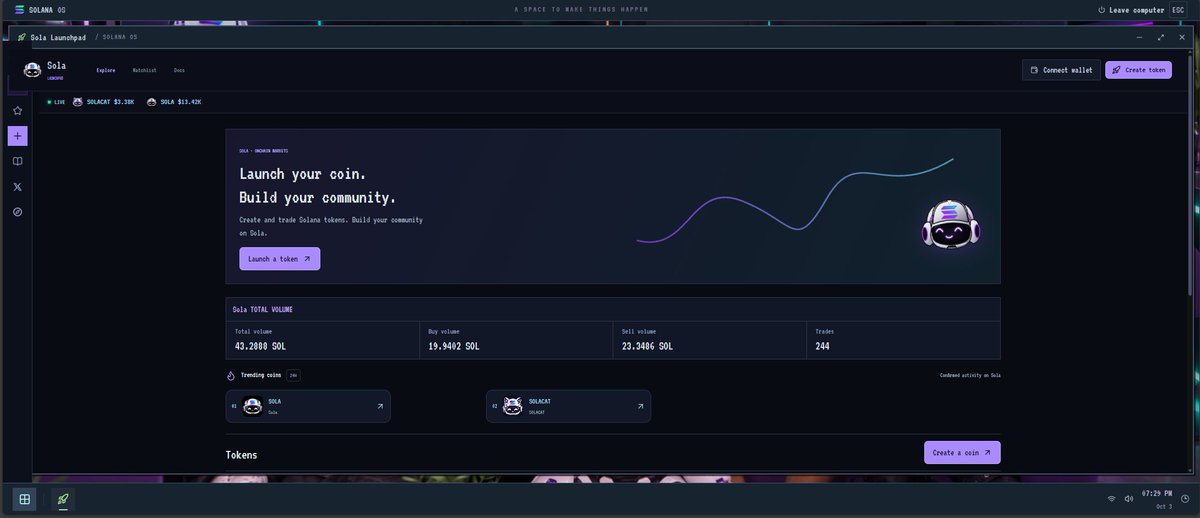
Task: Click the Trades count 244
Action: pos(822,346)
